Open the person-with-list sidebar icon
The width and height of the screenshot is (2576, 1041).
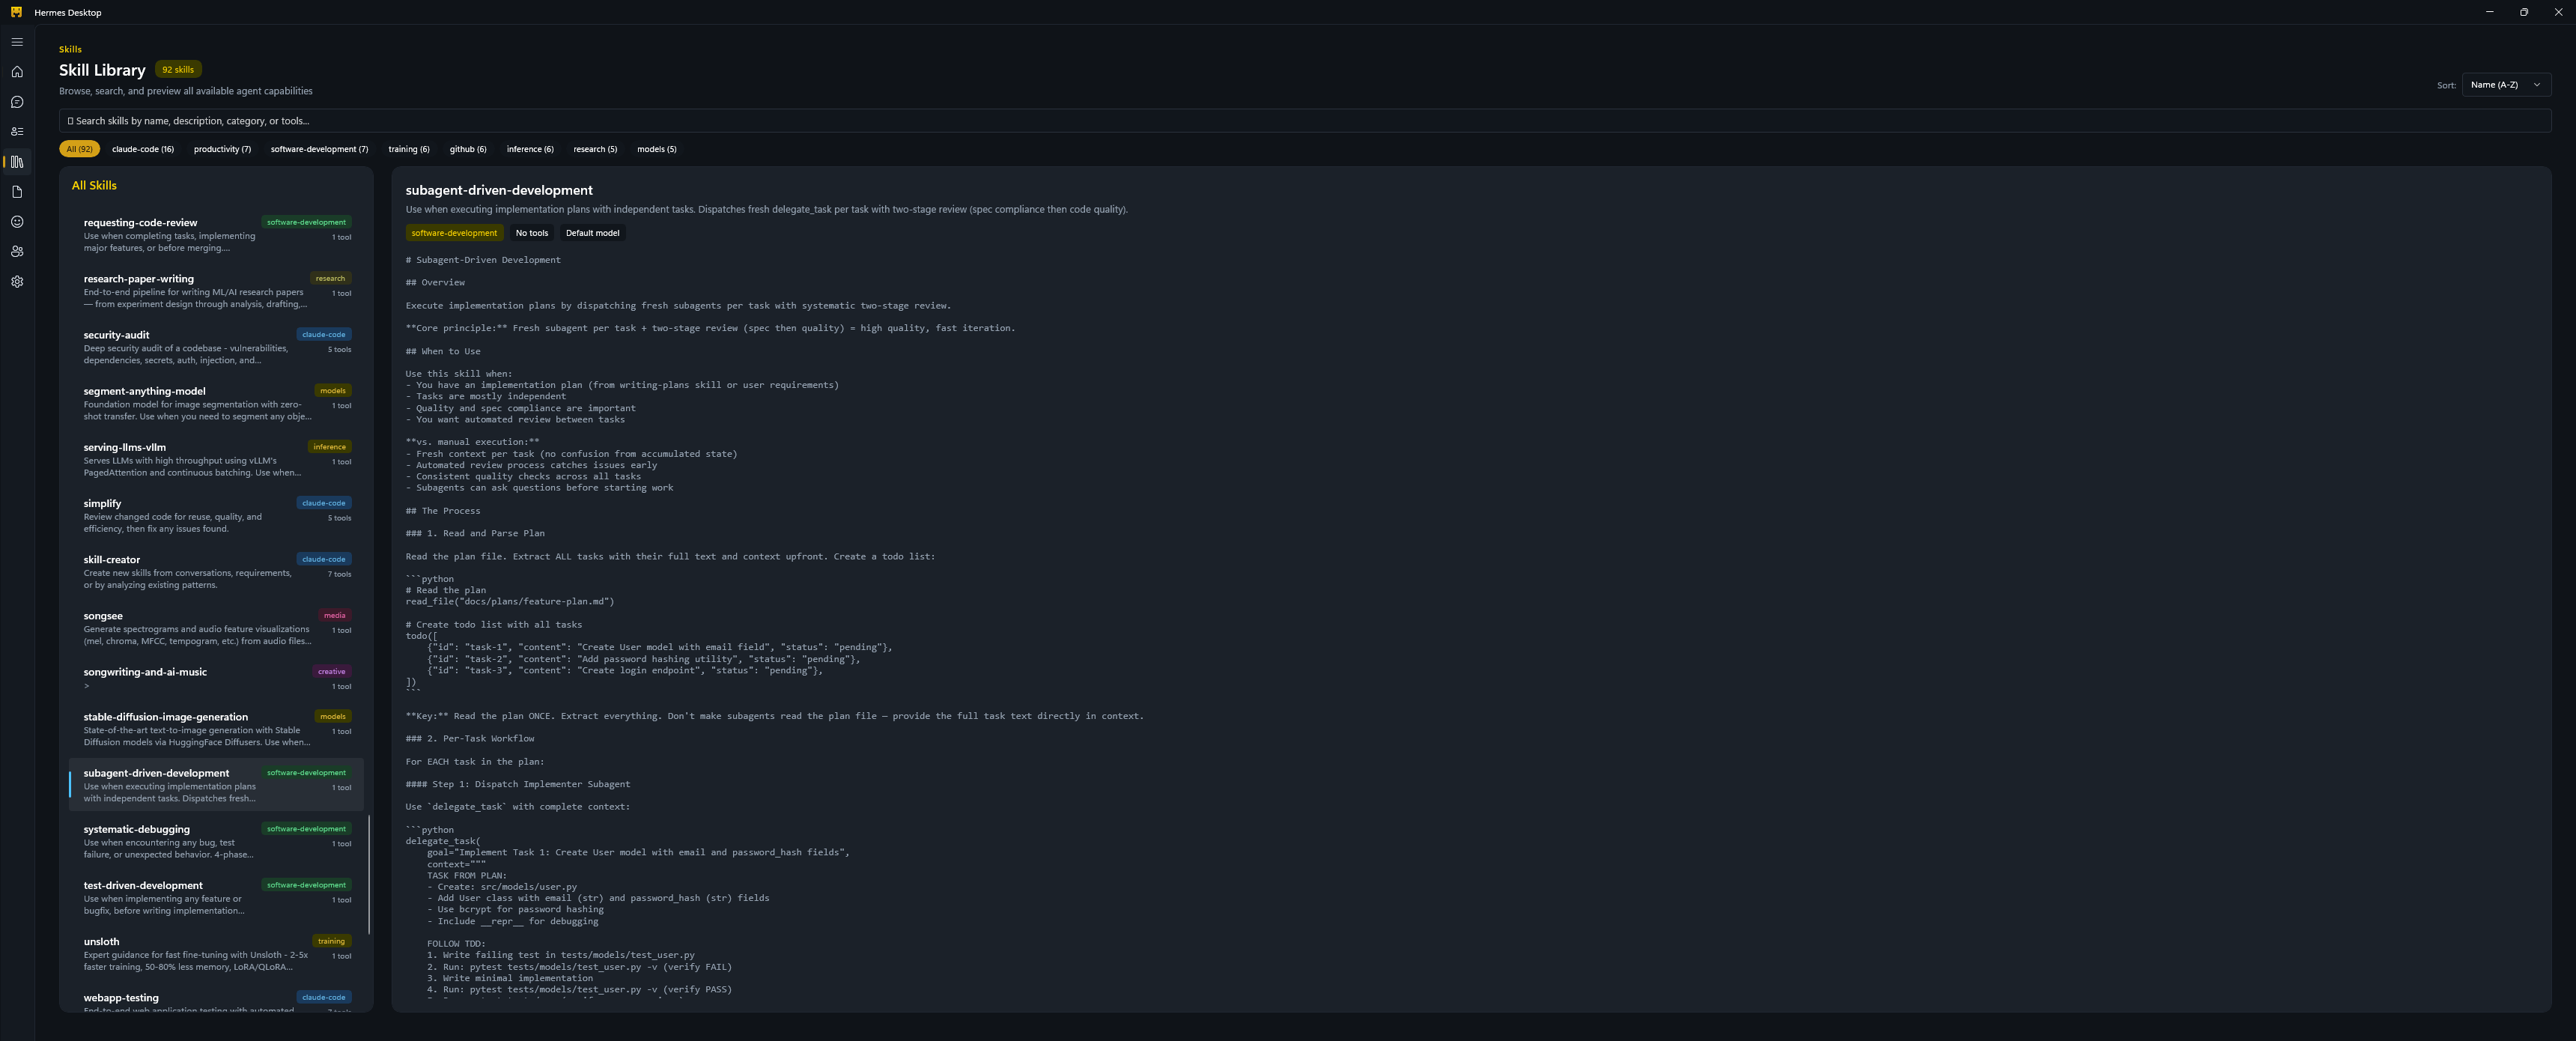pyautogui.click(x=17, y=132)
